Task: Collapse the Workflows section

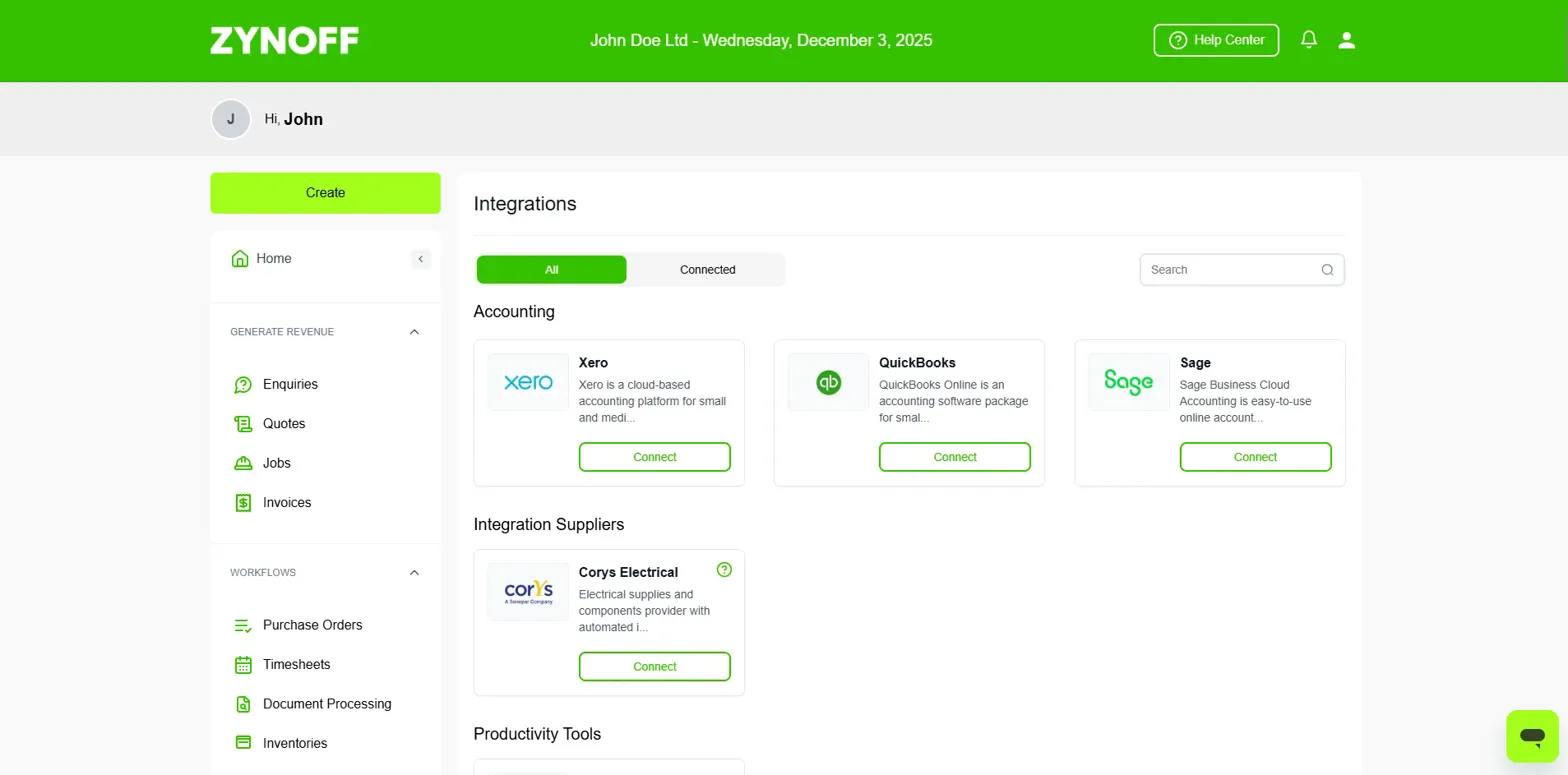Action: click(x=415, y=573)
